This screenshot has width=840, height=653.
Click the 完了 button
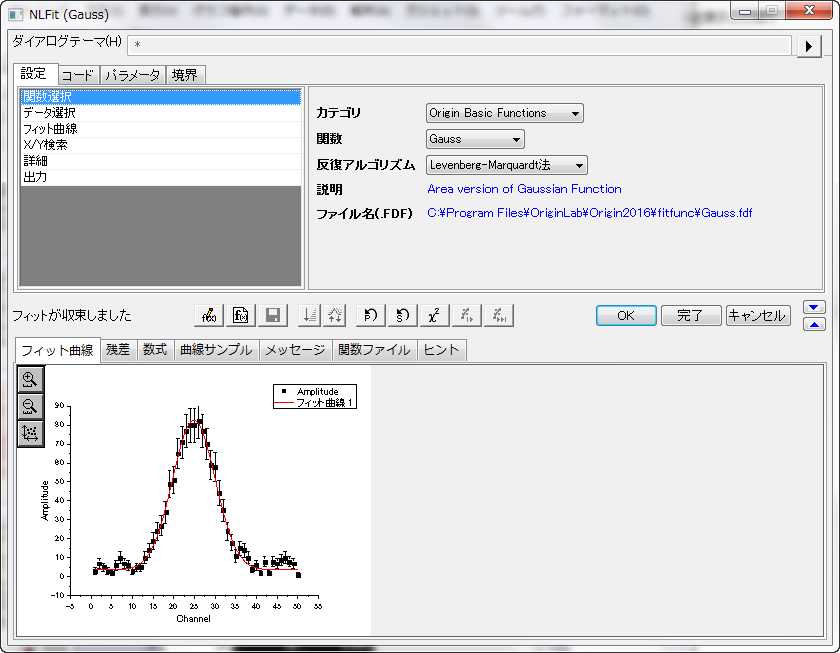coord(690,316)
